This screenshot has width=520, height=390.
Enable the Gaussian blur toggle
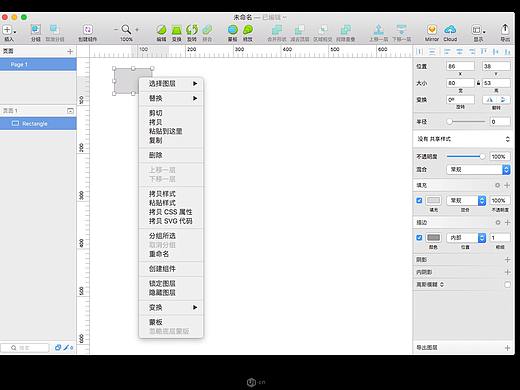coord(507,285)
